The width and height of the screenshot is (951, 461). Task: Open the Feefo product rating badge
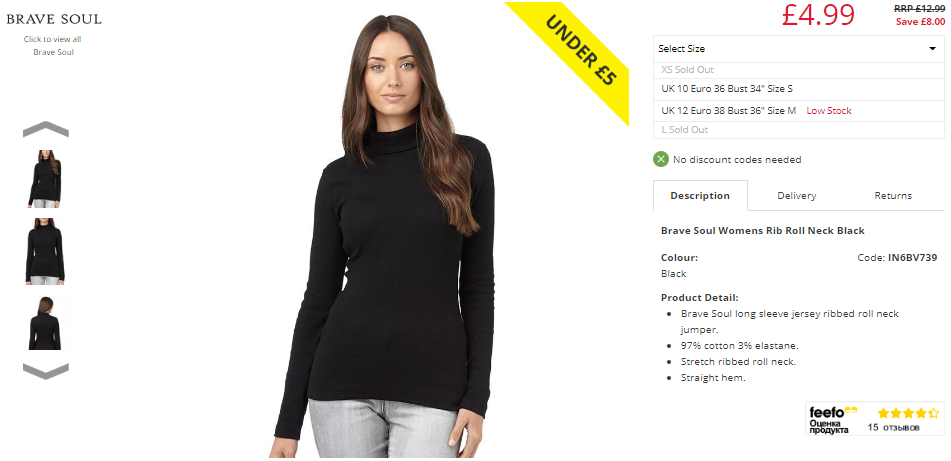click(875, 419)
